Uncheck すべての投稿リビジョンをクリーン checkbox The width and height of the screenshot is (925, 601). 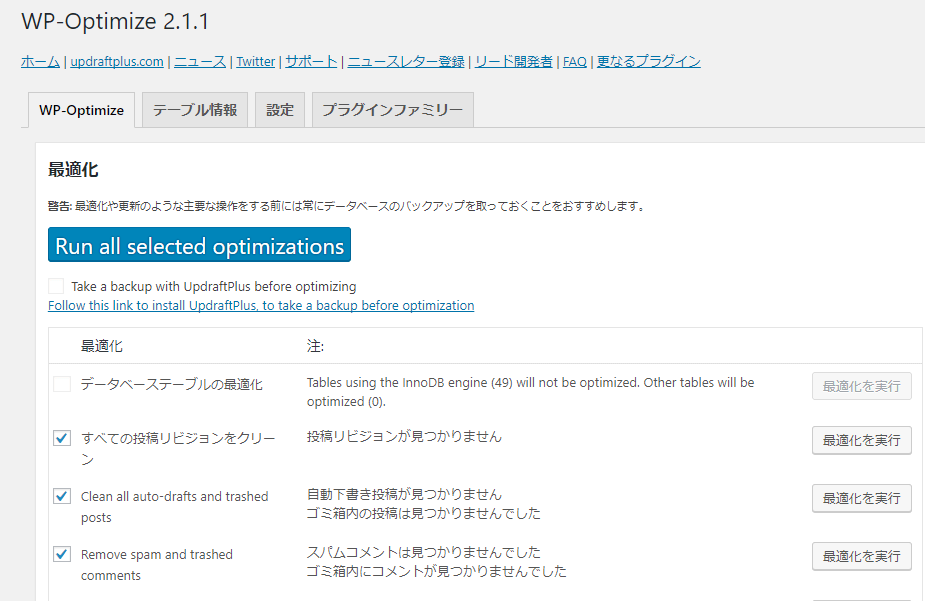tap(62, 438)
